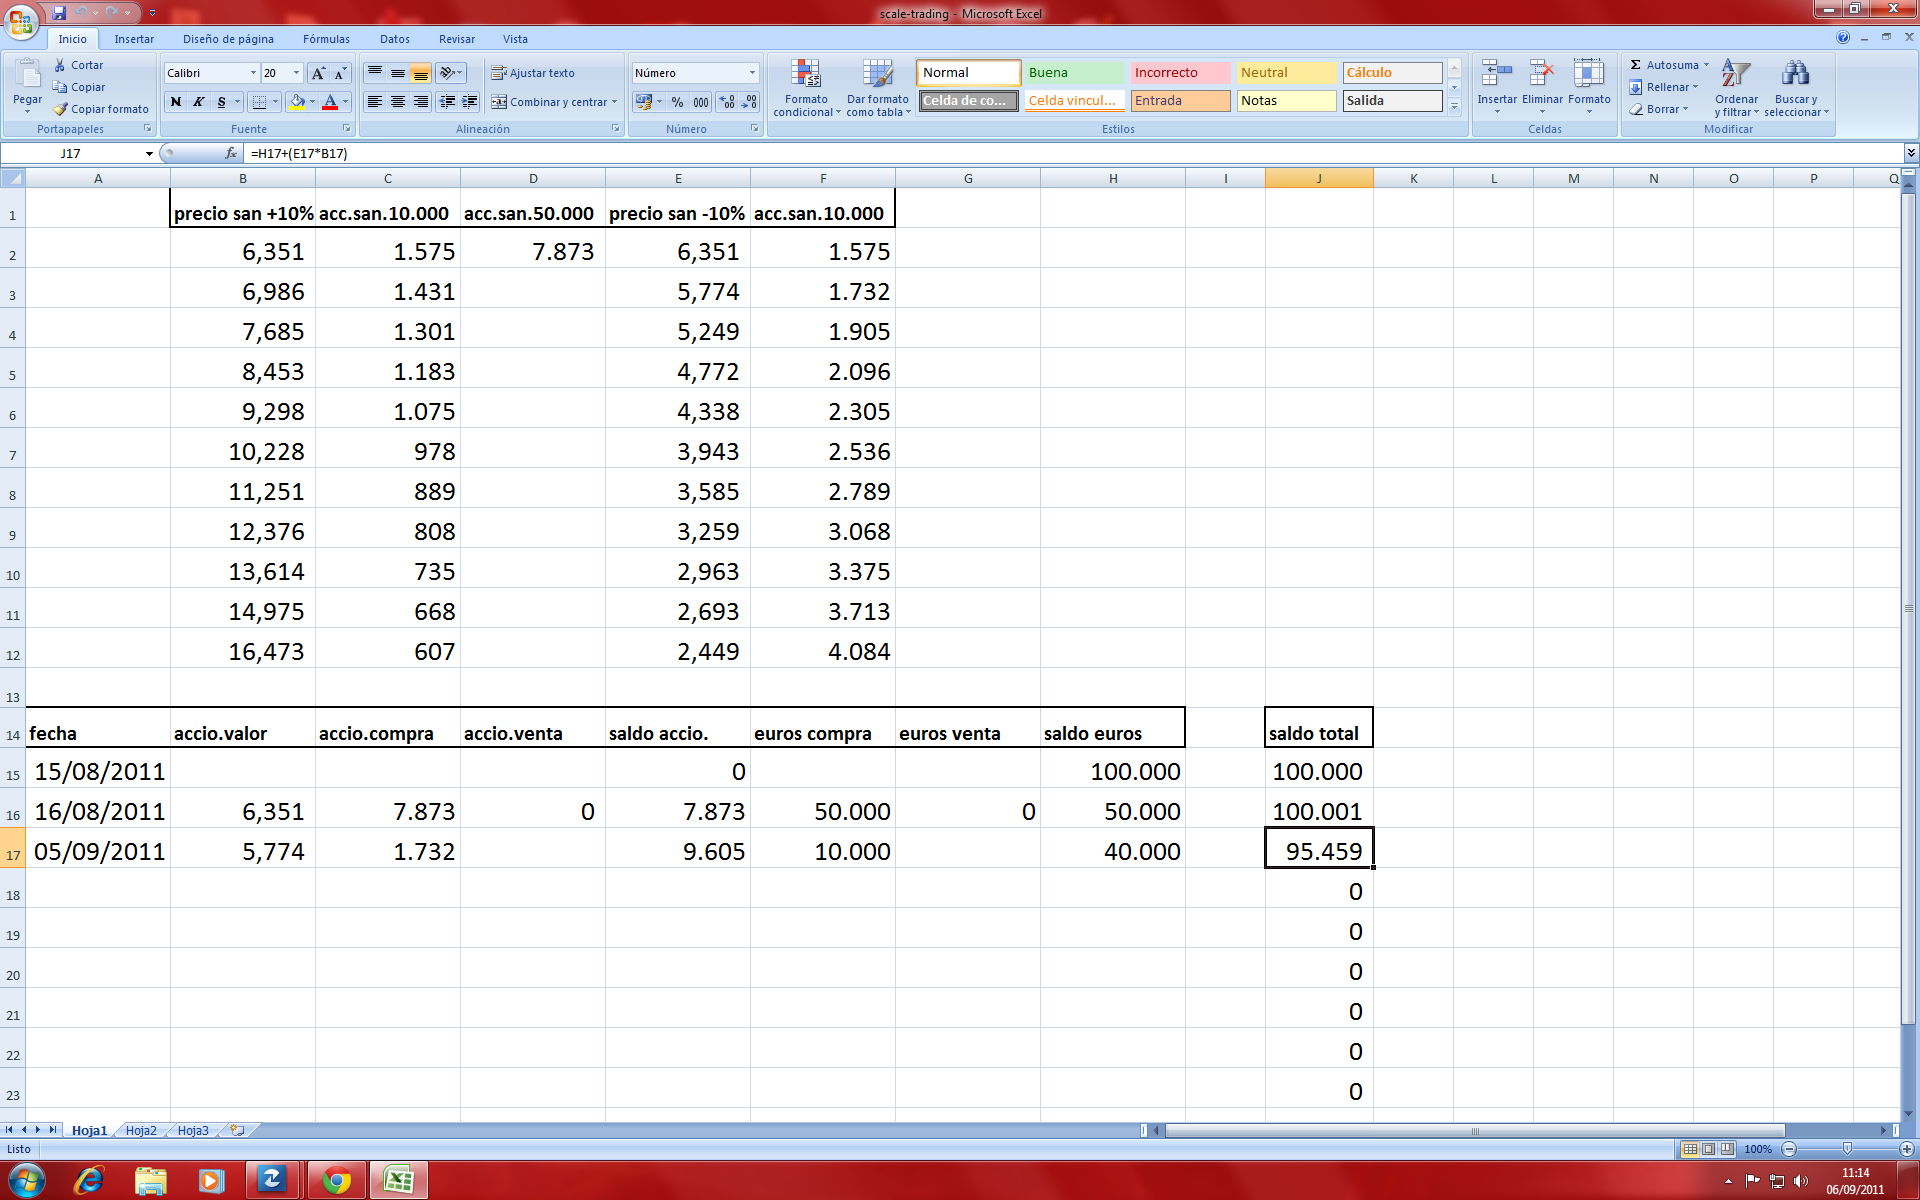The image size is (1920, 1200).
Task: Expand the Número format combo box
Action: click(752, 73)
